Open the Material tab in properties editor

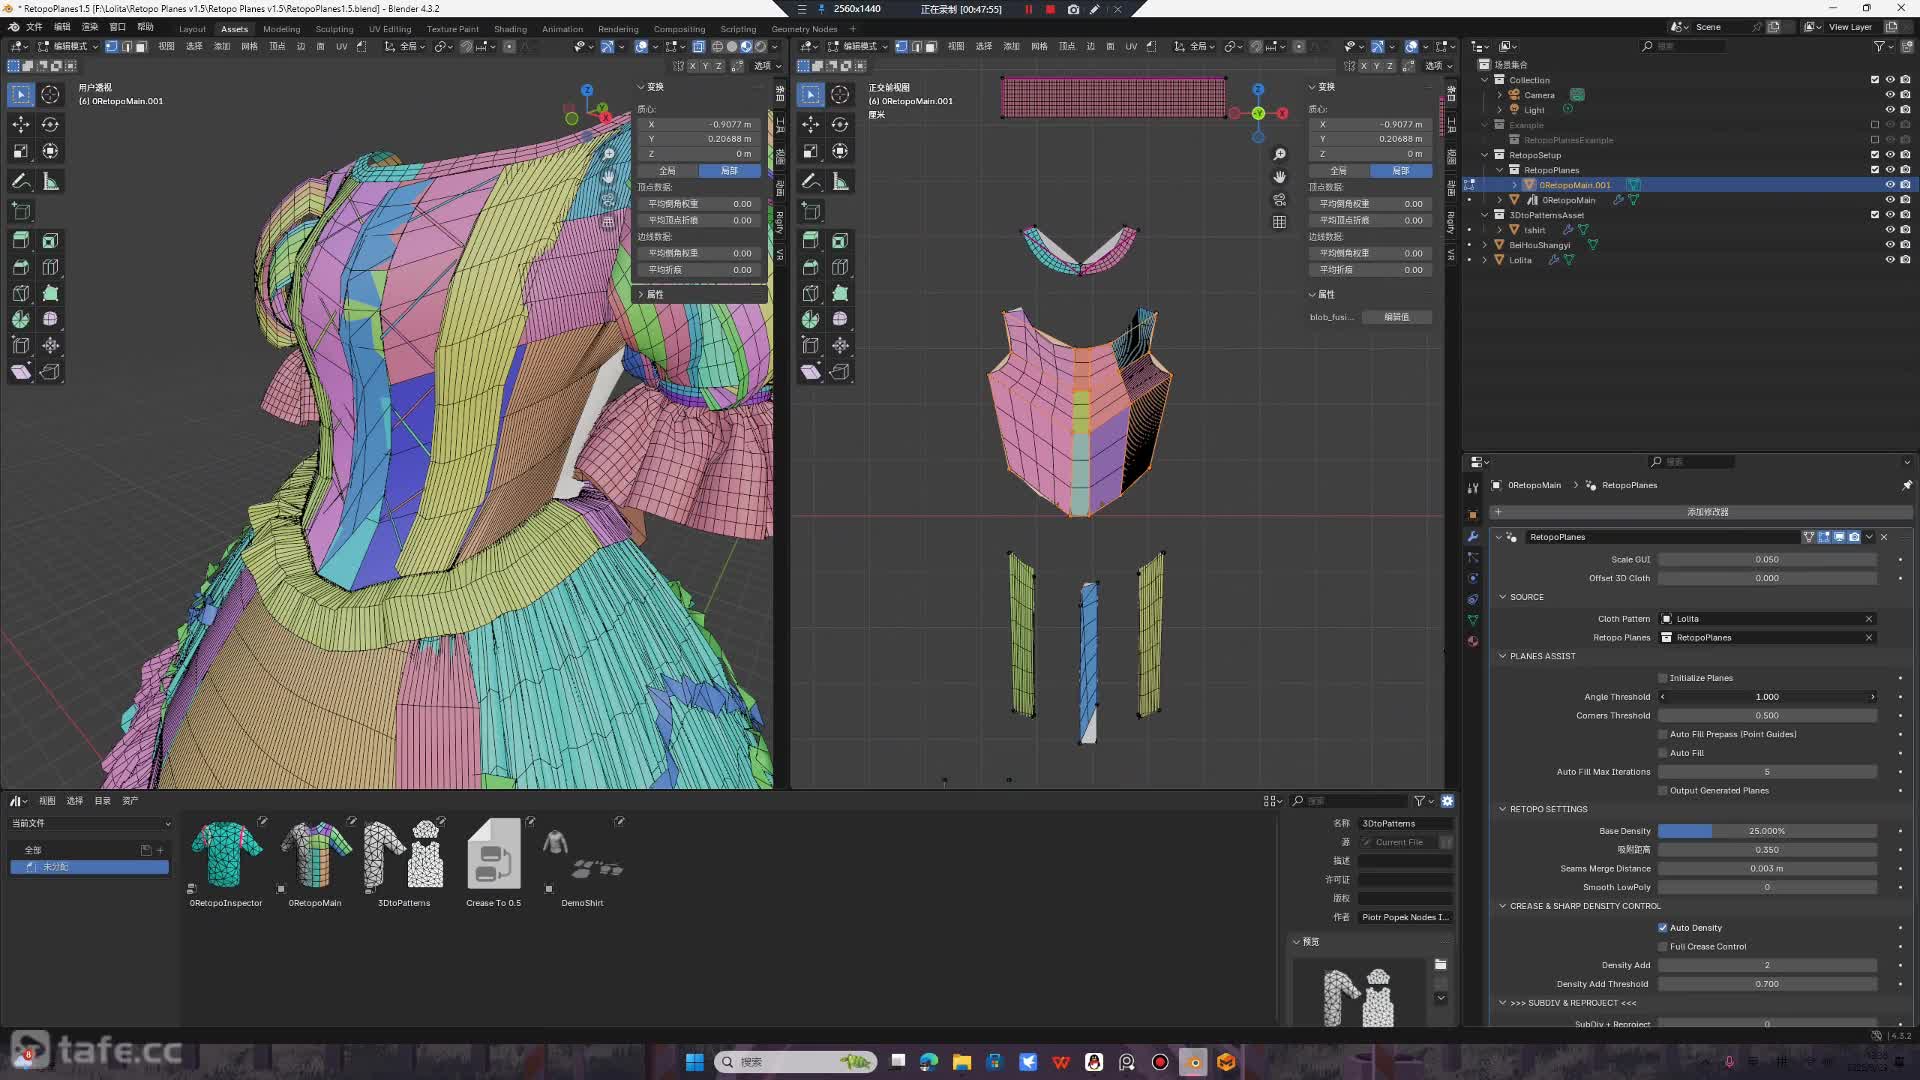pos(1472,641)
